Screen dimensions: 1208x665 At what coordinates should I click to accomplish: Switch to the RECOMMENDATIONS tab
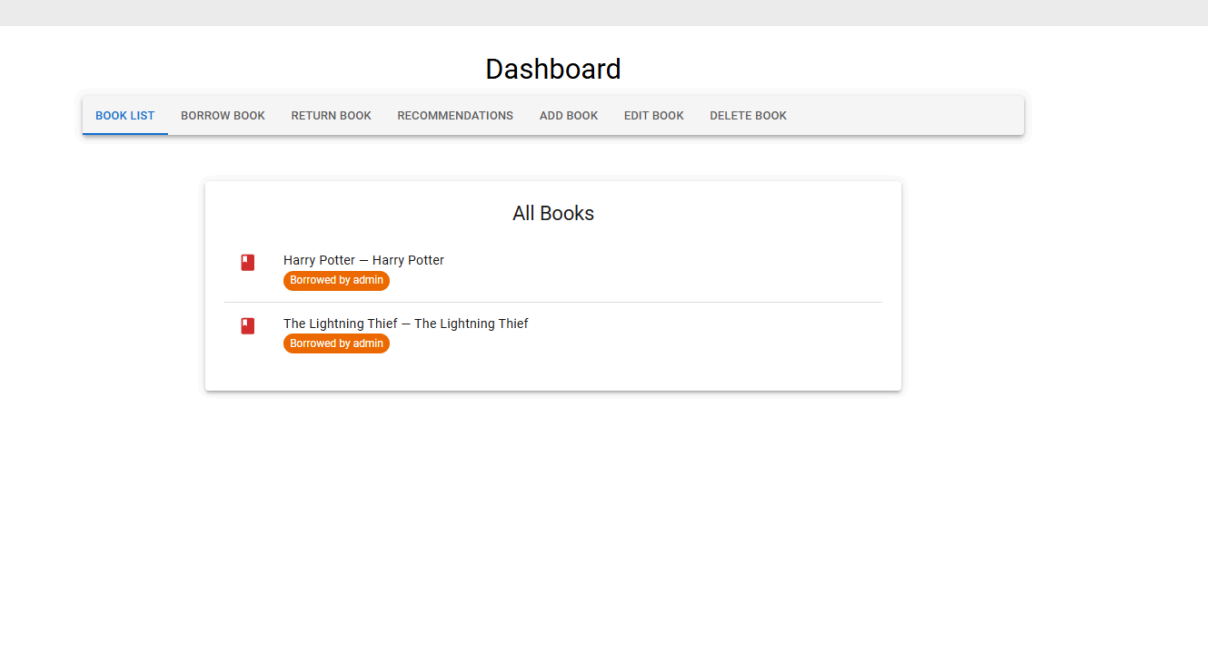point(455,115)
